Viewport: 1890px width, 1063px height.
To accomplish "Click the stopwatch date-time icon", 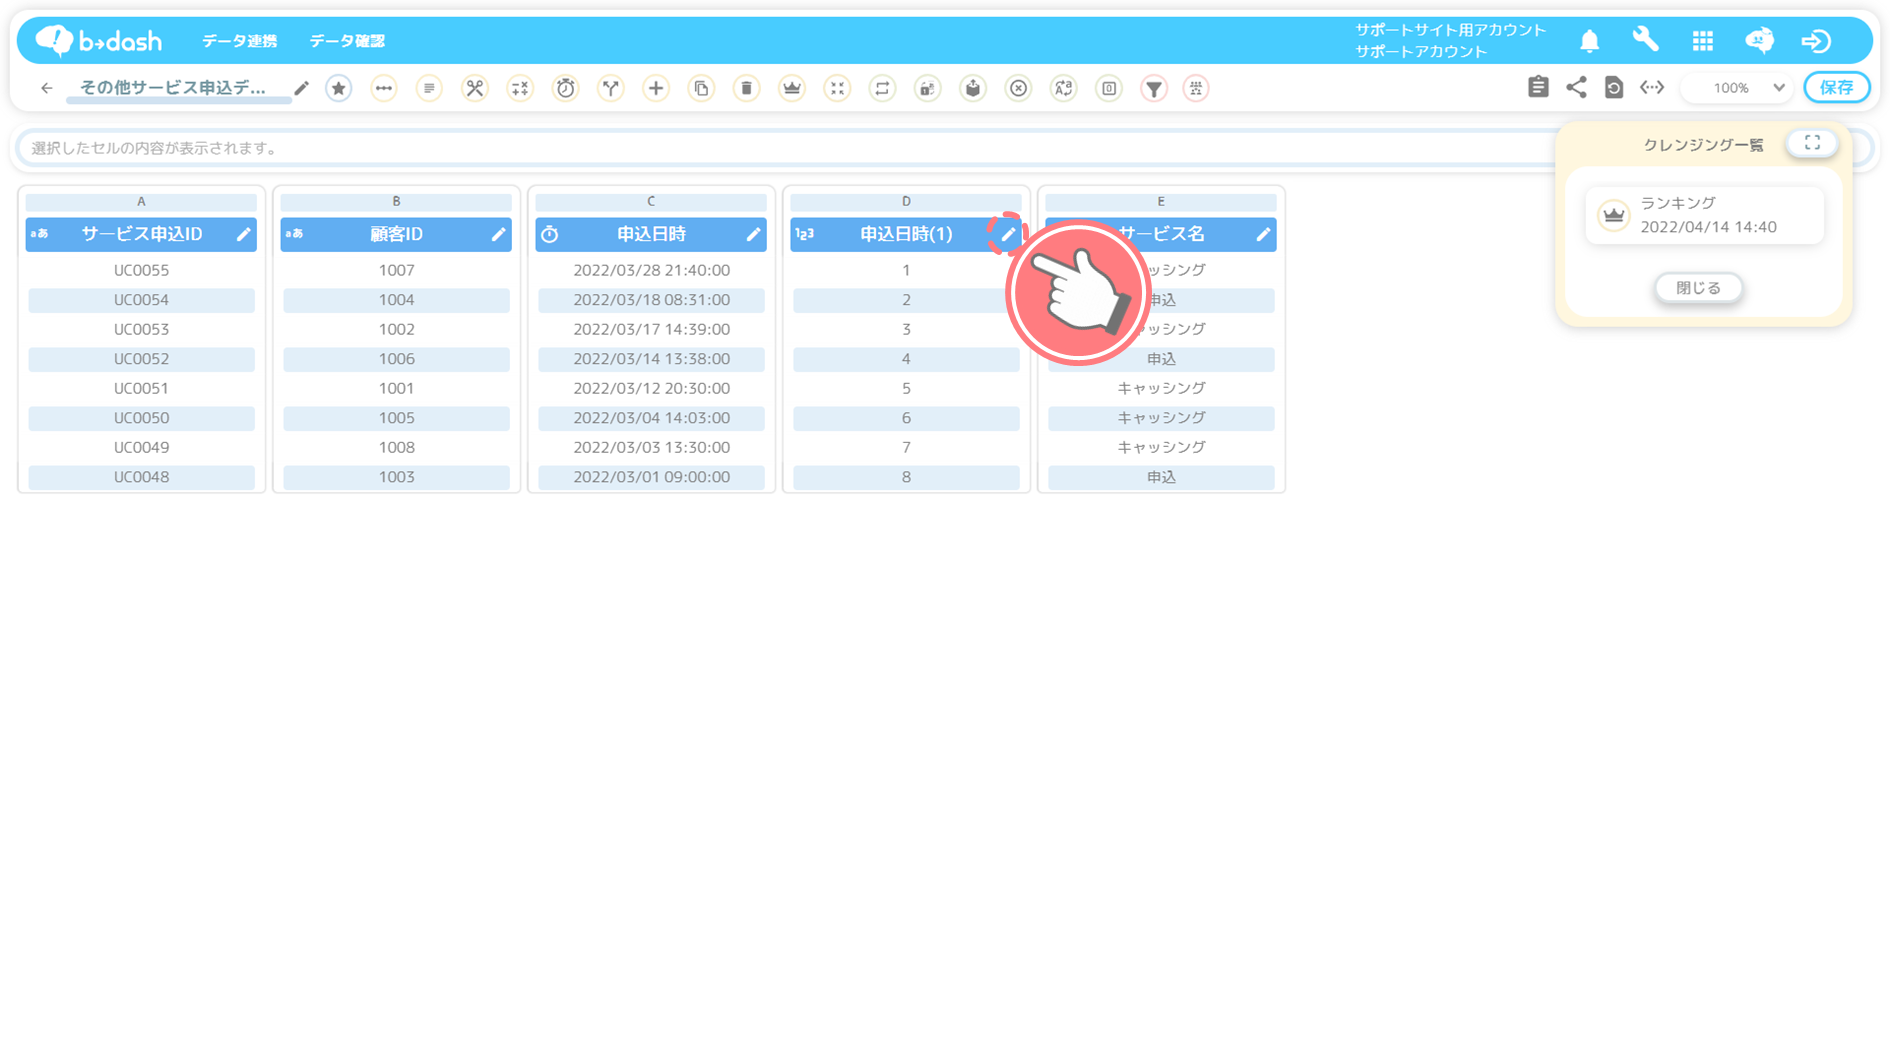I will pyautogui.click(x=566, y=88).
